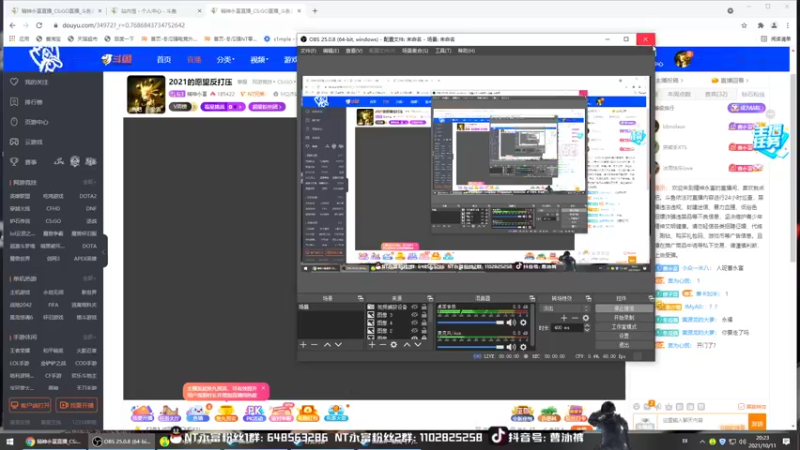Open 设置 button in OBS controls
Image resolution: width=800 pixels, height=450 pixels.
[x=623, y=336]
